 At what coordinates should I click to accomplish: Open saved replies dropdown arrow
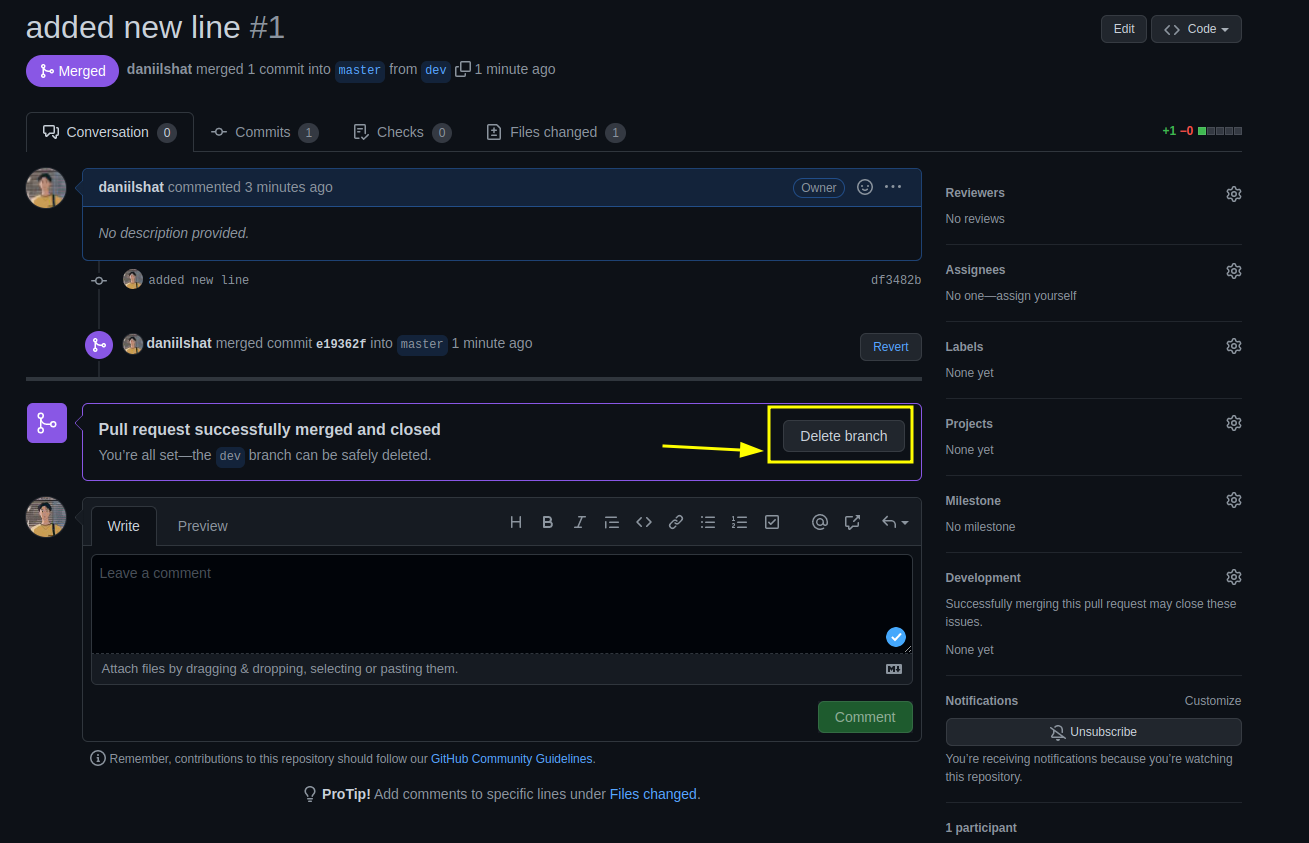(895, 522)
